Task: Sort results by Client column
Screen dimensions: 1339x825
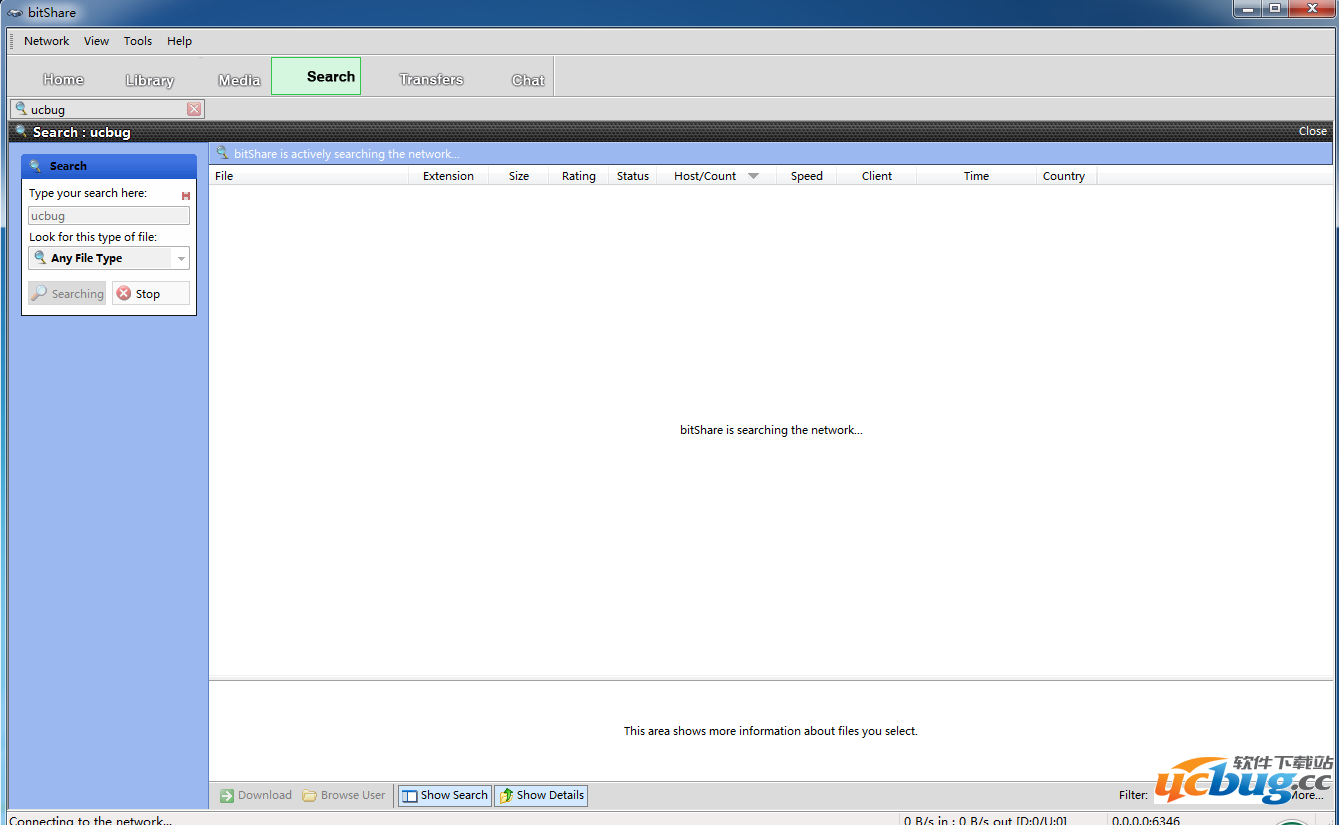Action: coord(877,176)
